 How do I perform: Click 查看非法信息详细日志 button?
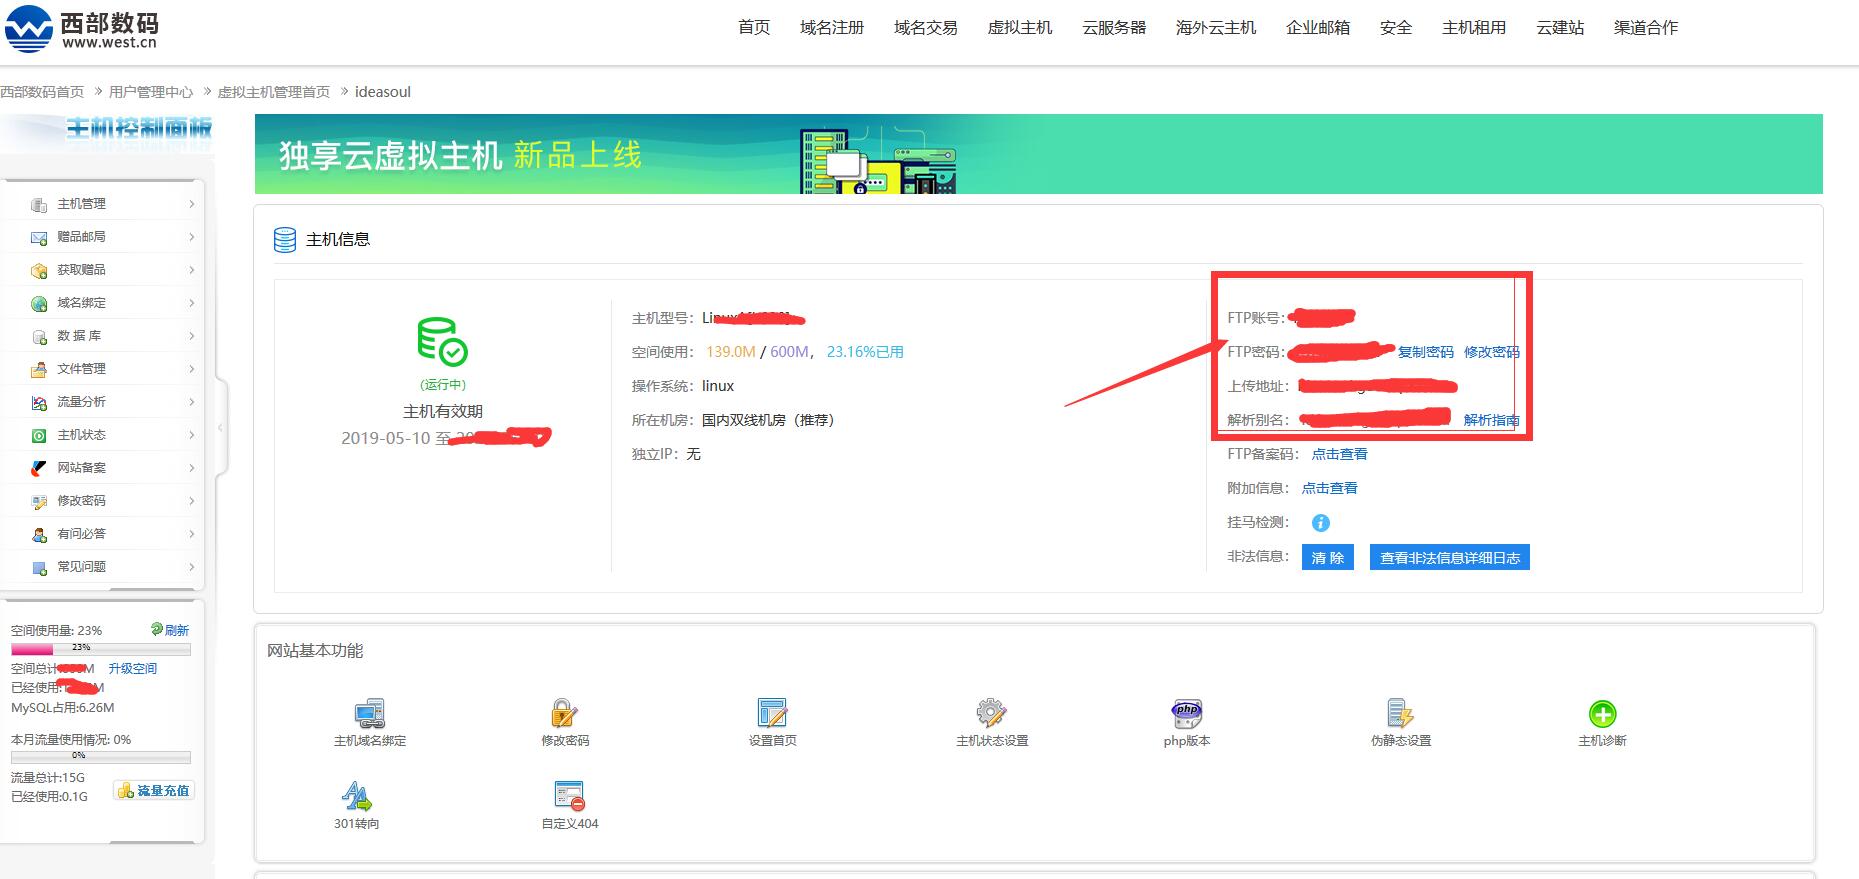pos(1450,558)
